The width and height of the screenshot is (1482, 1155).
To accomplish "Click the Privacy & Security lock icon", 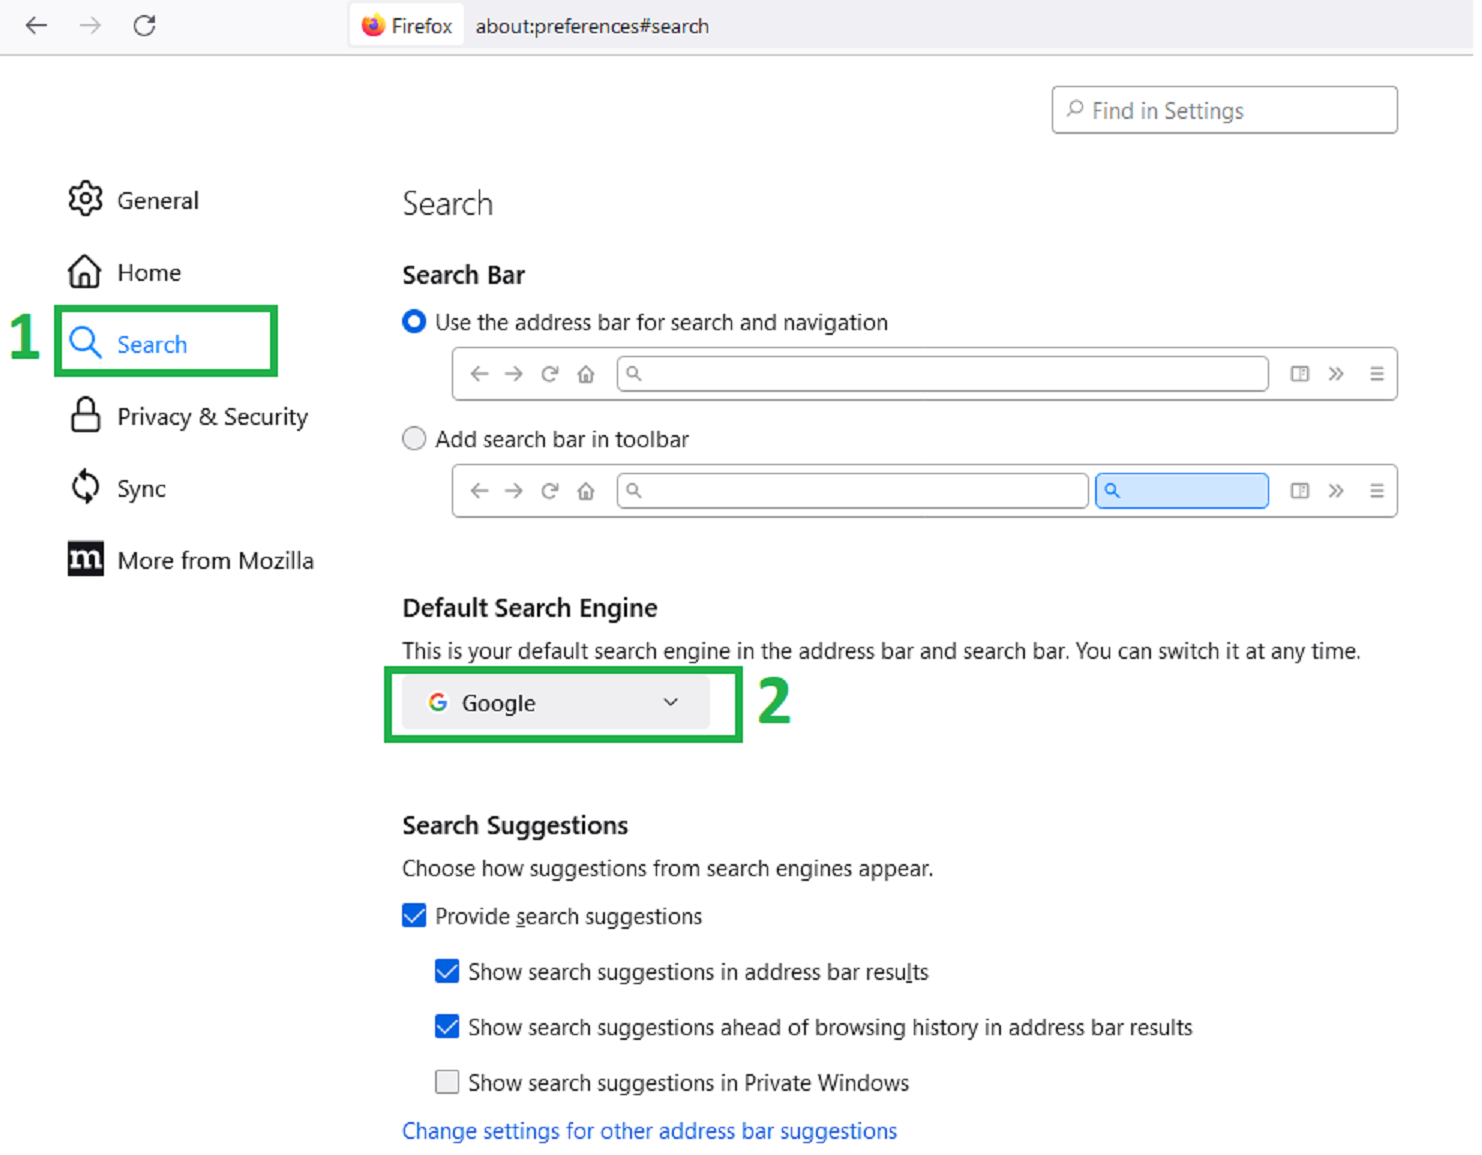I will pos(85,415).
